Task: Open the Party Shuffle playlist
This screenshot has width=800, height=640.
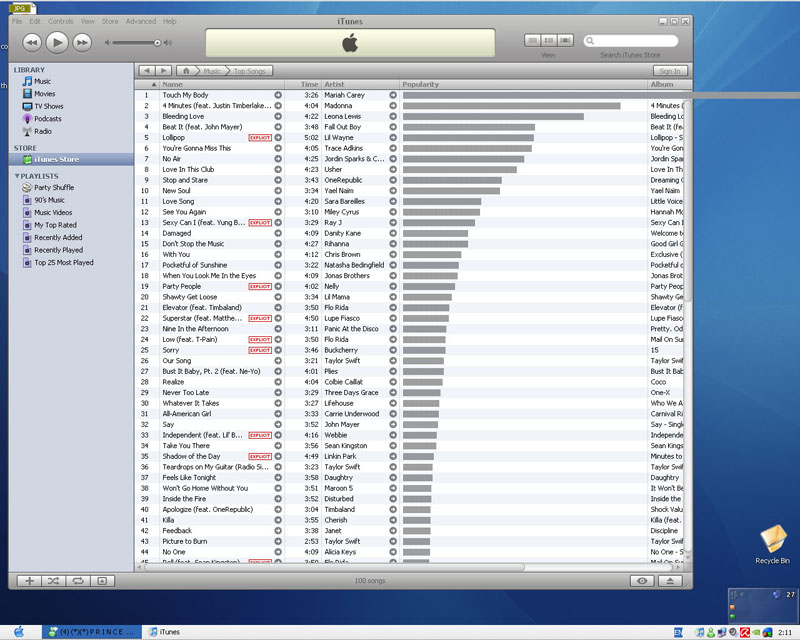Action: [x=54, y=187]
